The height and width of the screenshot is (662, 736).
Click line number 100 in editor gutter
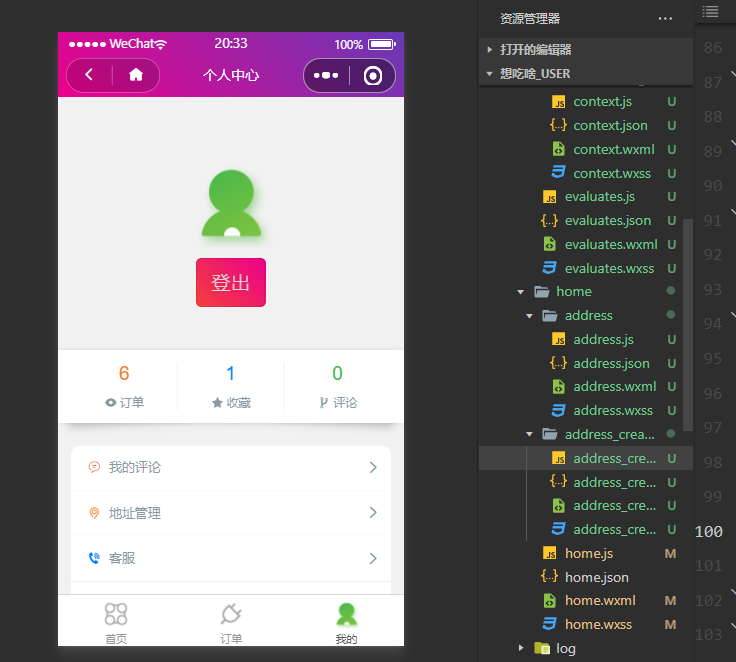(709, 532)
